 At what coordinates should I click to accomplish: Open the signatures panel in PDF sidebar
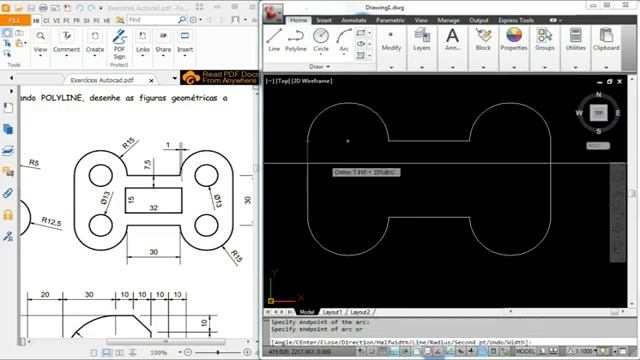(8, 236)
